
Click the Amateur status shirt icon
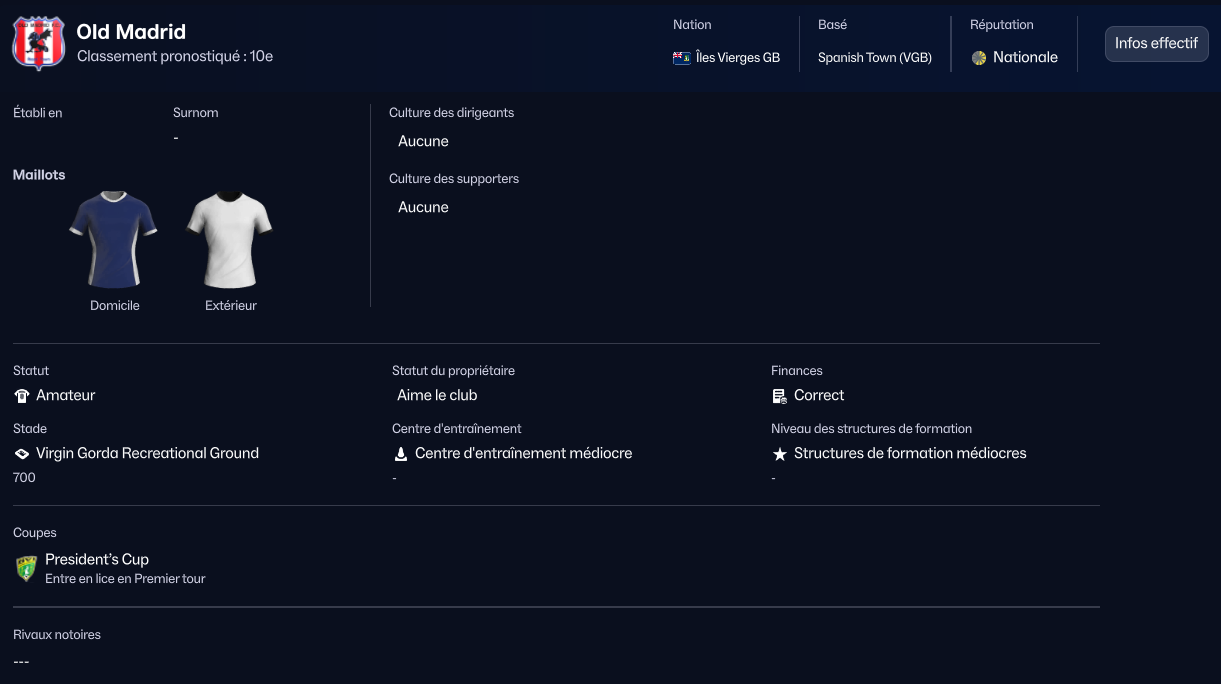click(22, 396)
